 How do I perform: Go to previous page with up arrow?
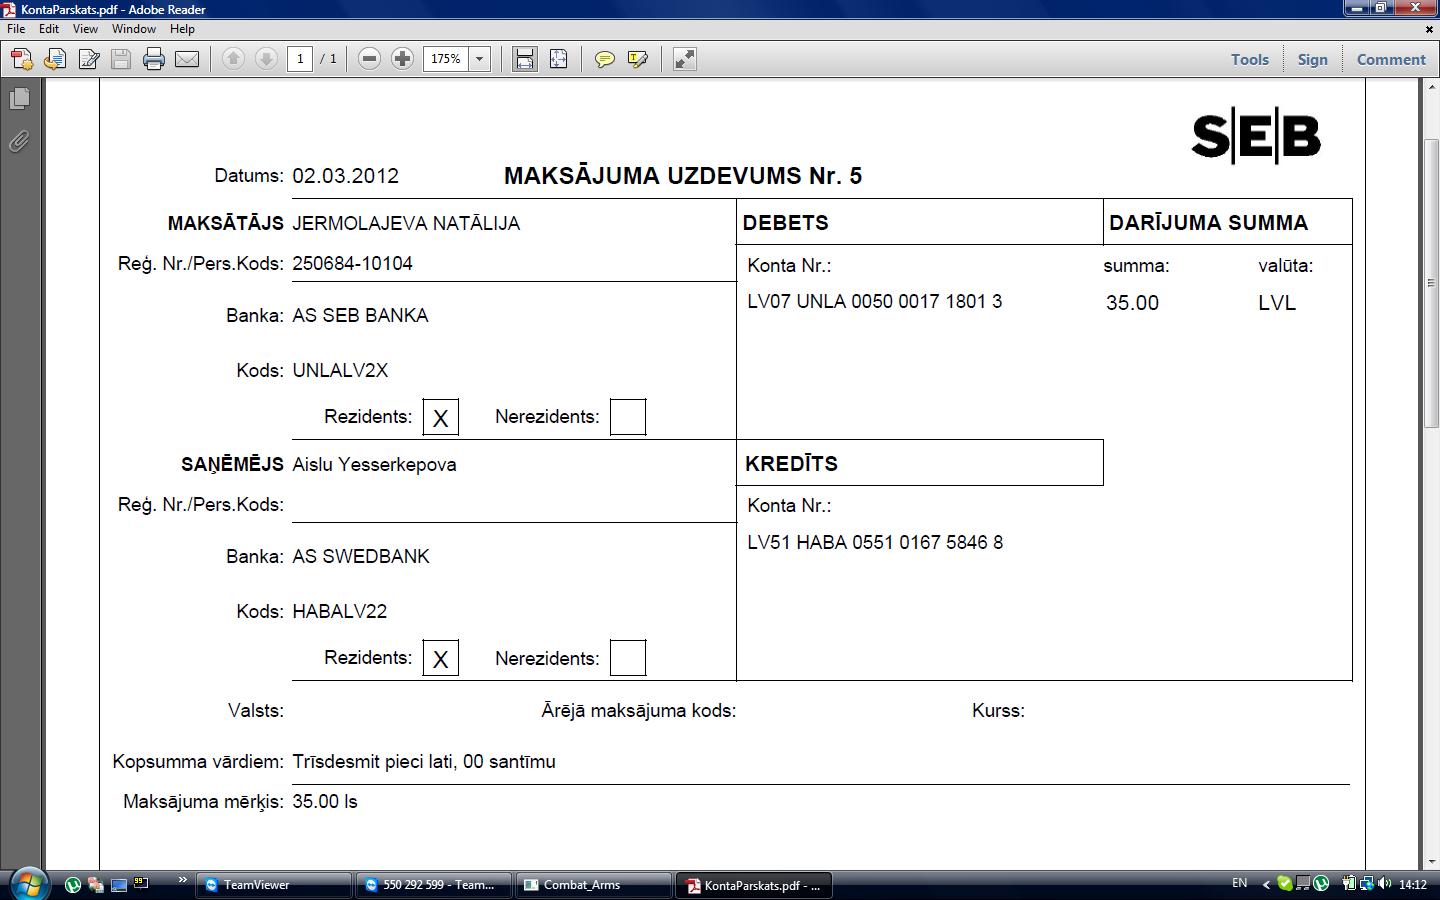click(233, 59)
